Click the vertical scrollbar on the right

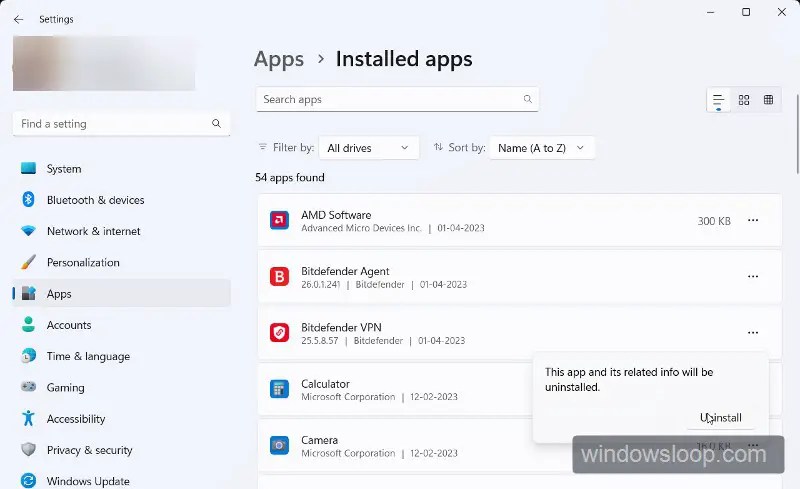click(797, 134)
